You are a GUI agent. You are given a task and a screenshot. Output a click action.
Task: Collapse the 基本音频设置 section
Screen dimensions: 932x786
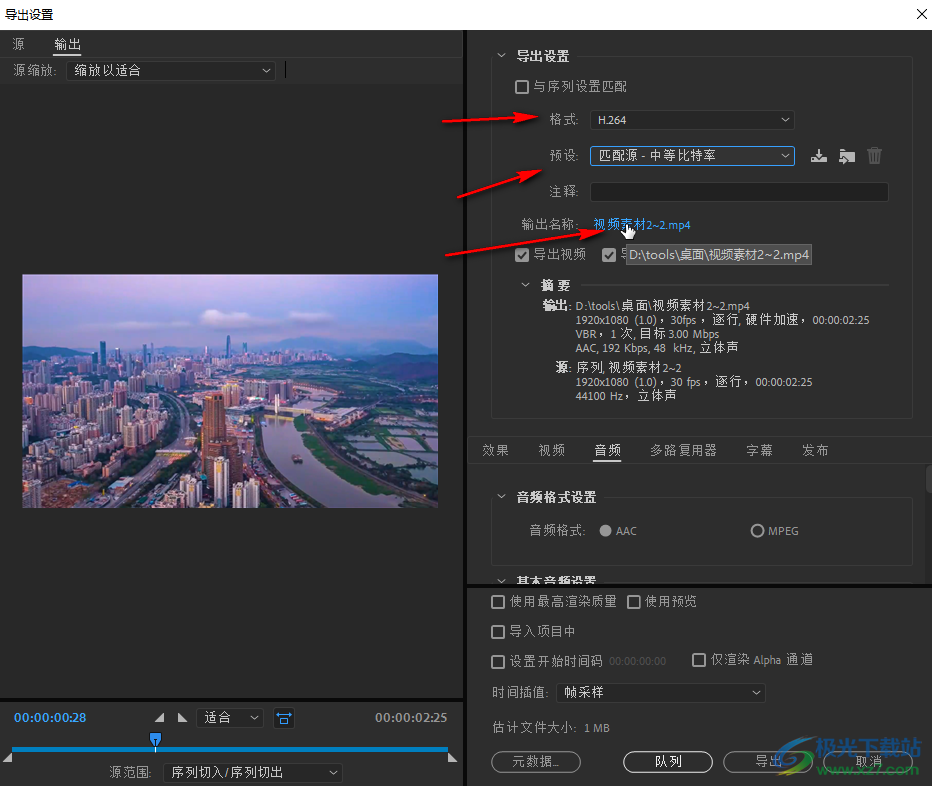(x=502, y=580)
